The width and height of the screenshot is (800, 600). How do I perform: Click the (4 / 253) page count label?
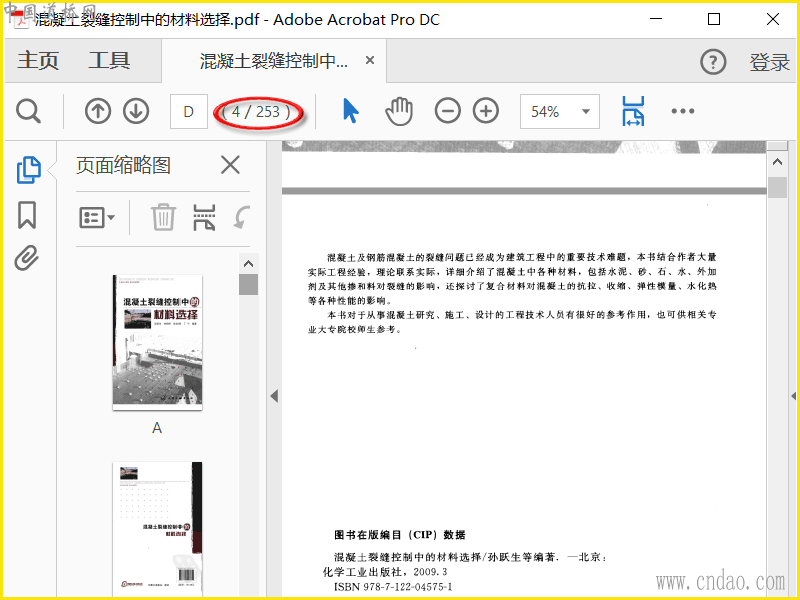tap(257, 112)
